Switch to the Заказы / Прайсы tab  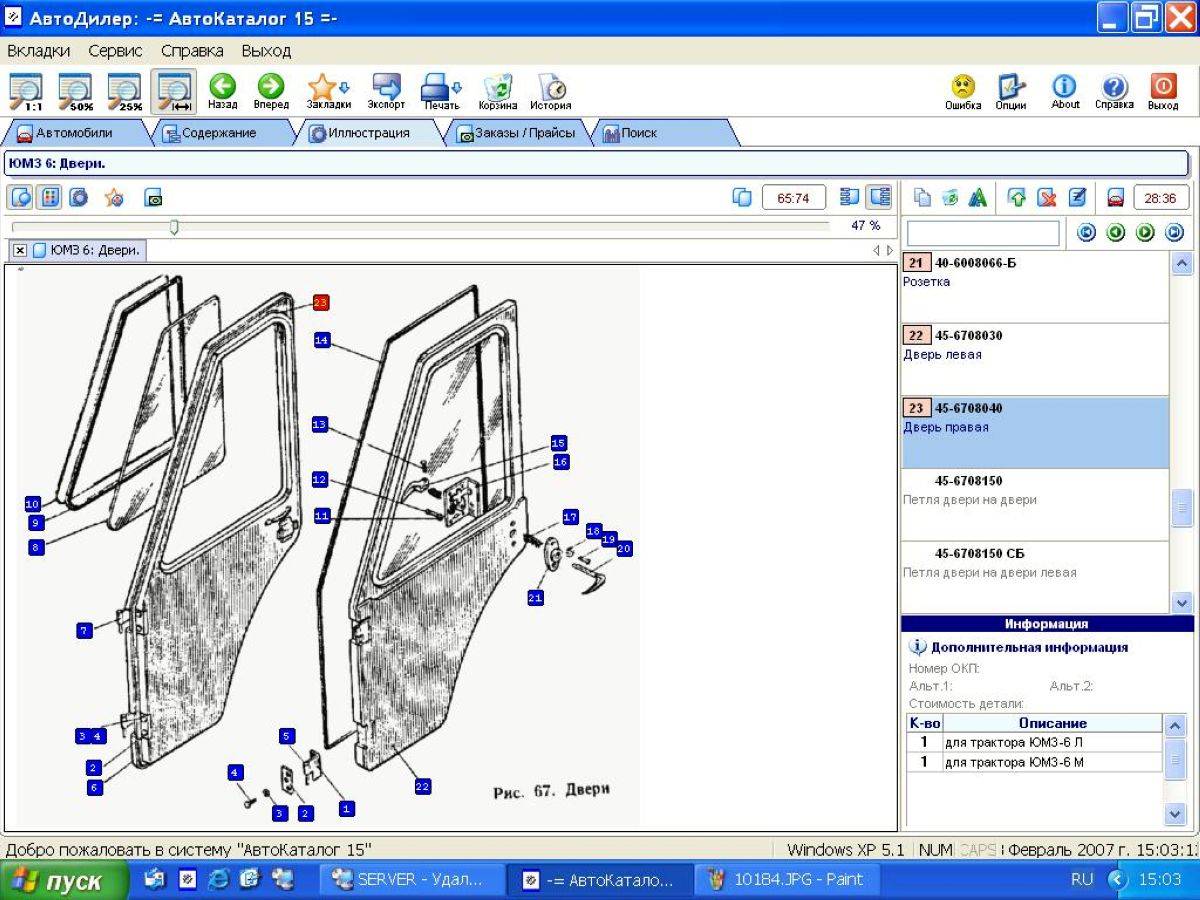(516, 133)
